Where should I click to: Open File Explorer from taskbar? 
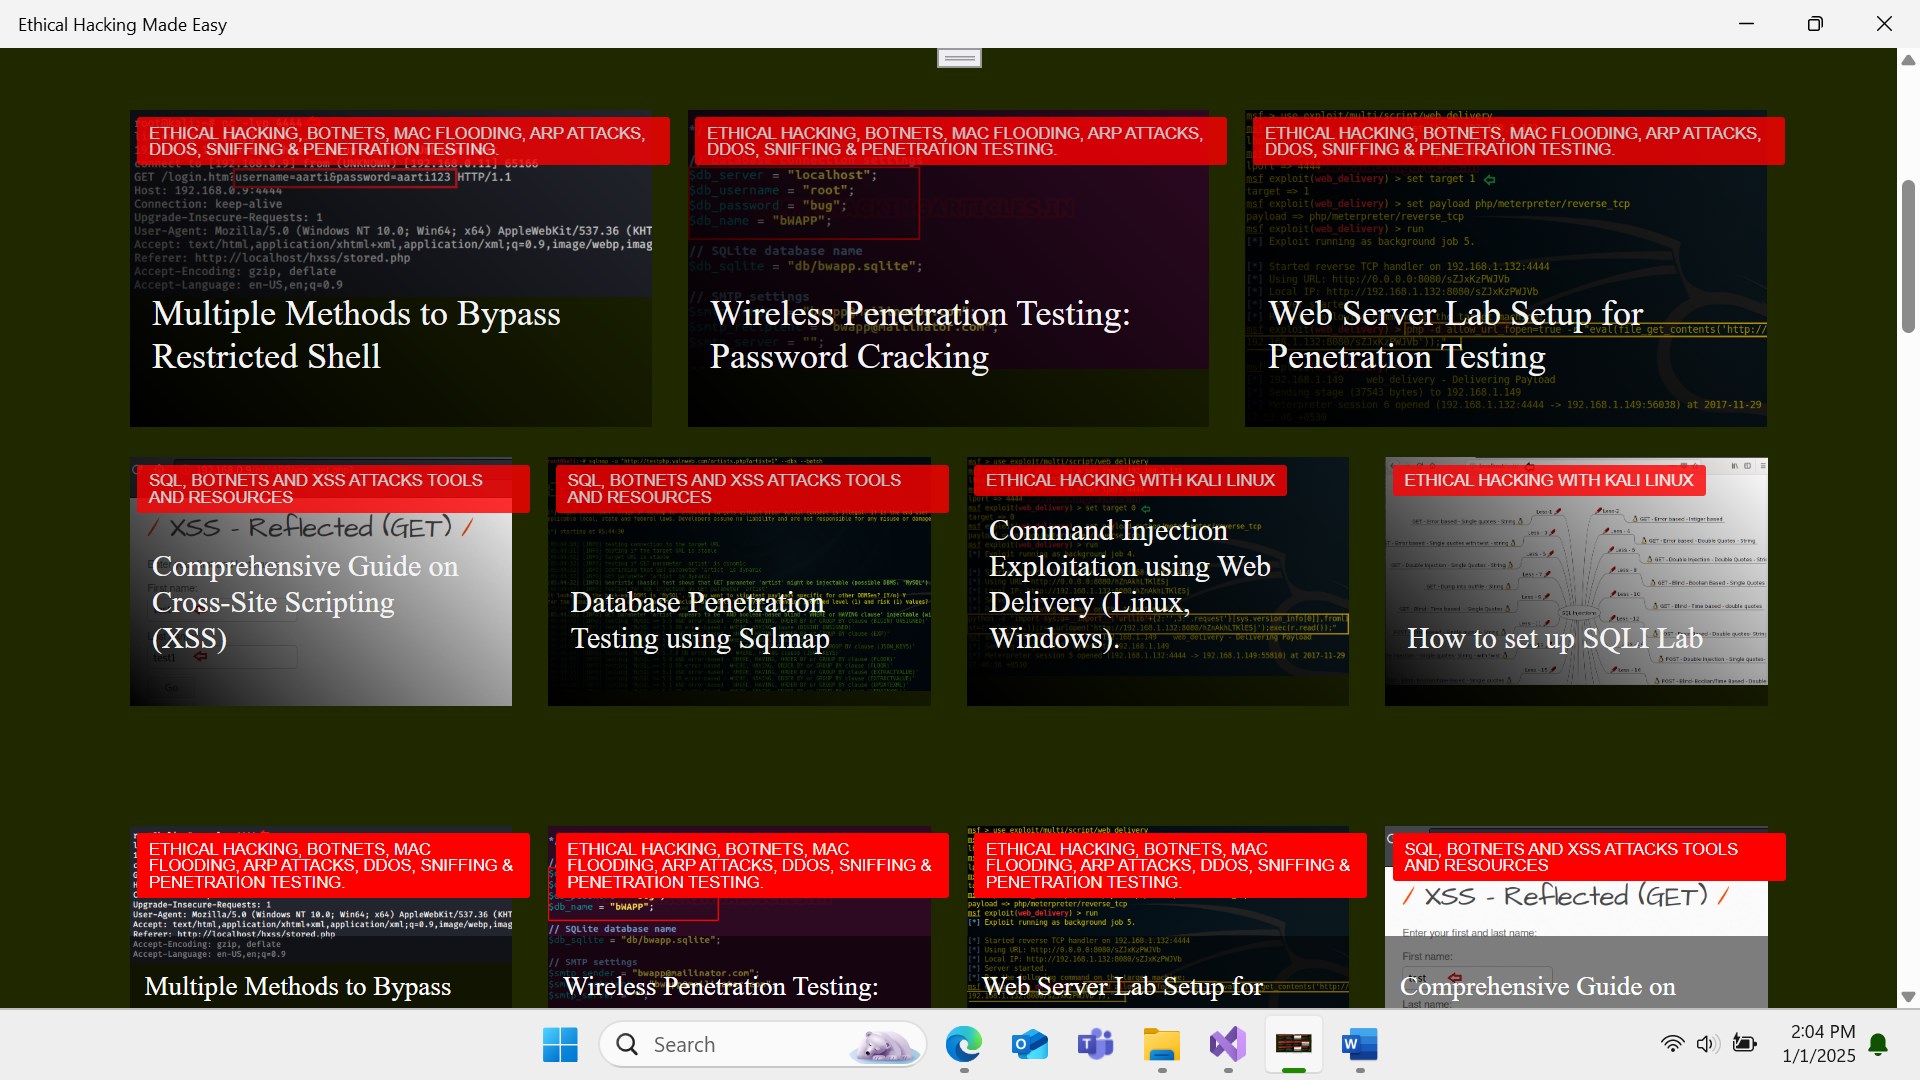click(x=1161, y=1045)
